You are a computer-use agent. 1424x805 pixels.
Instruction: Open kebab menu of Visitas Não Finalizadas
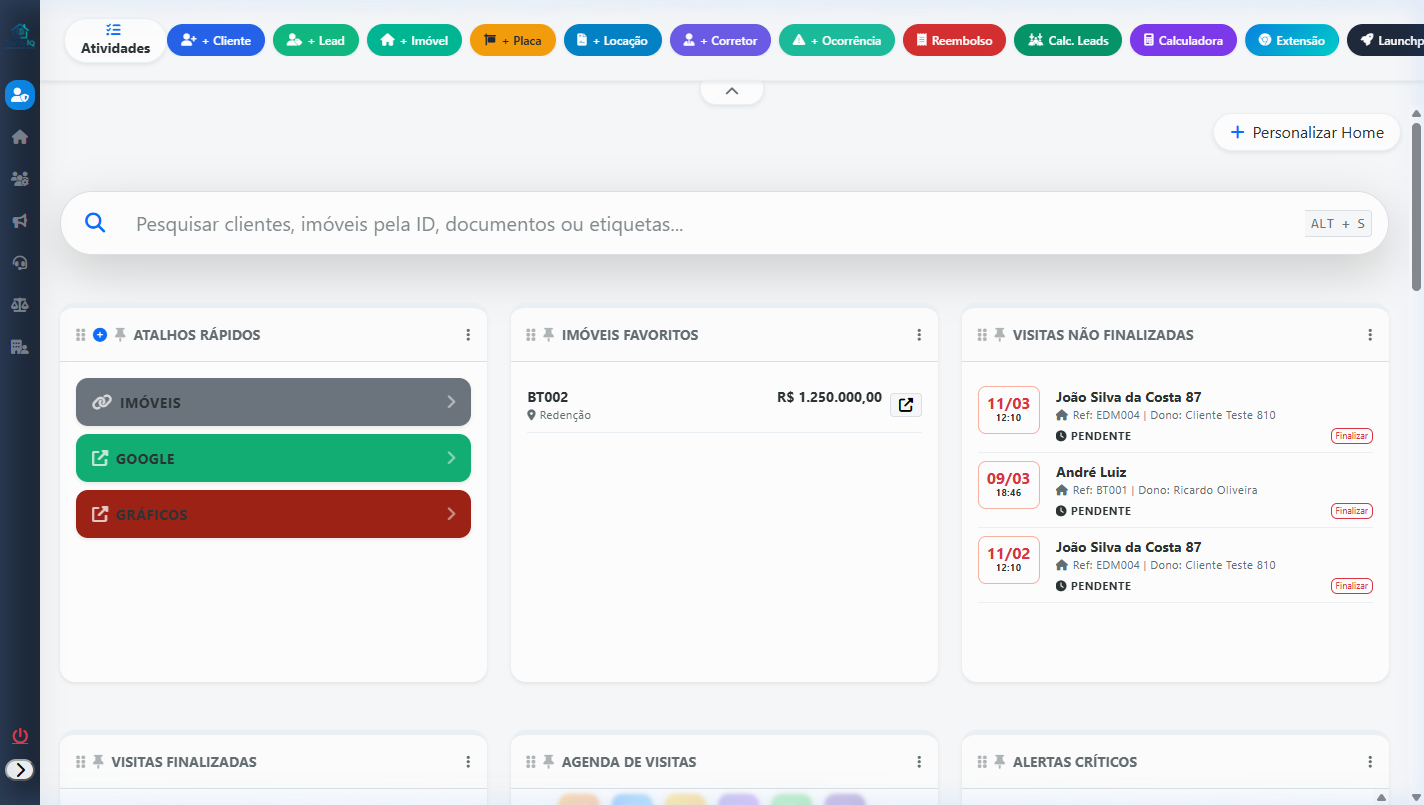1370,335
